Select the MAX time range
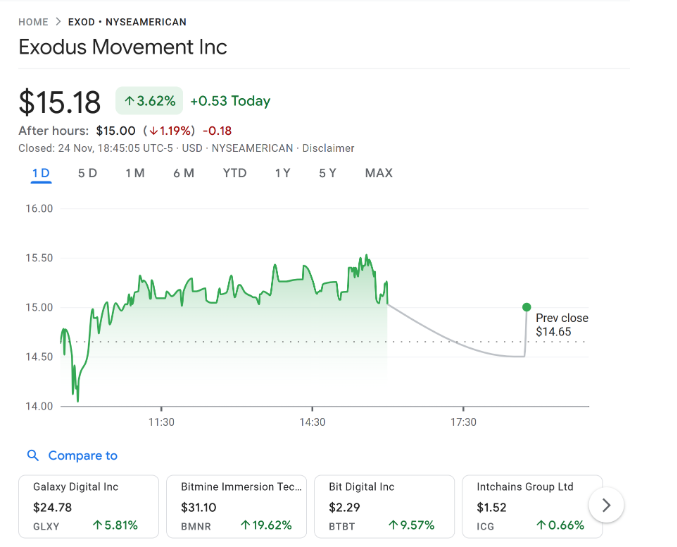This screenshot has height=547, width=677. 379,173
